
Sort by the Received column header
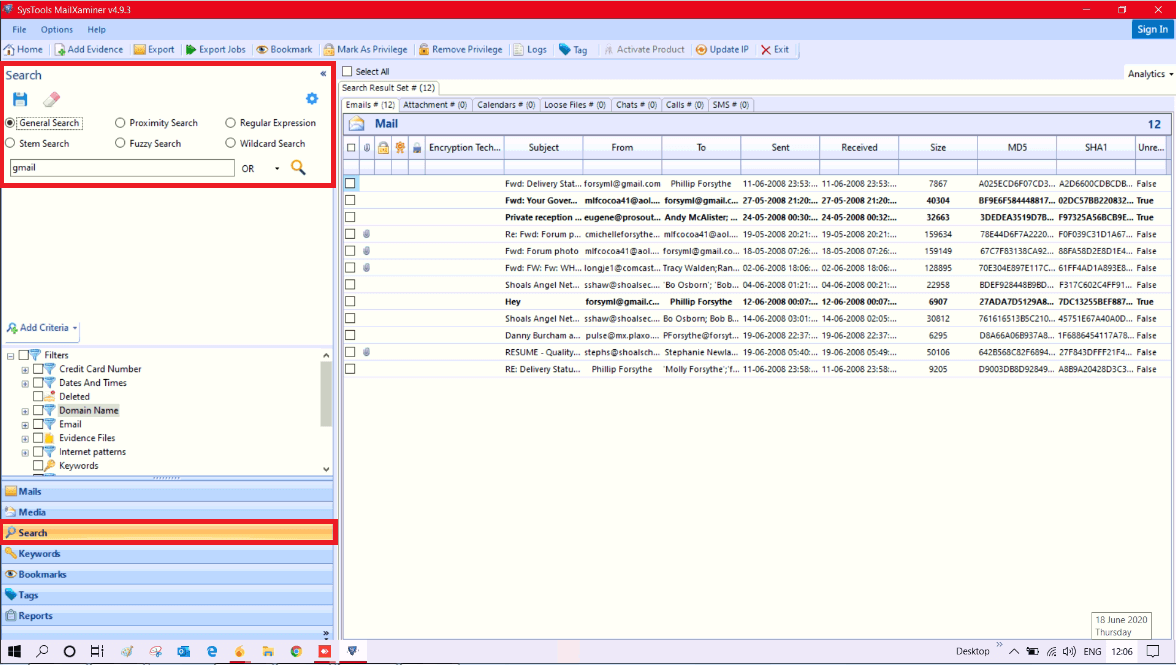point(860,148)
